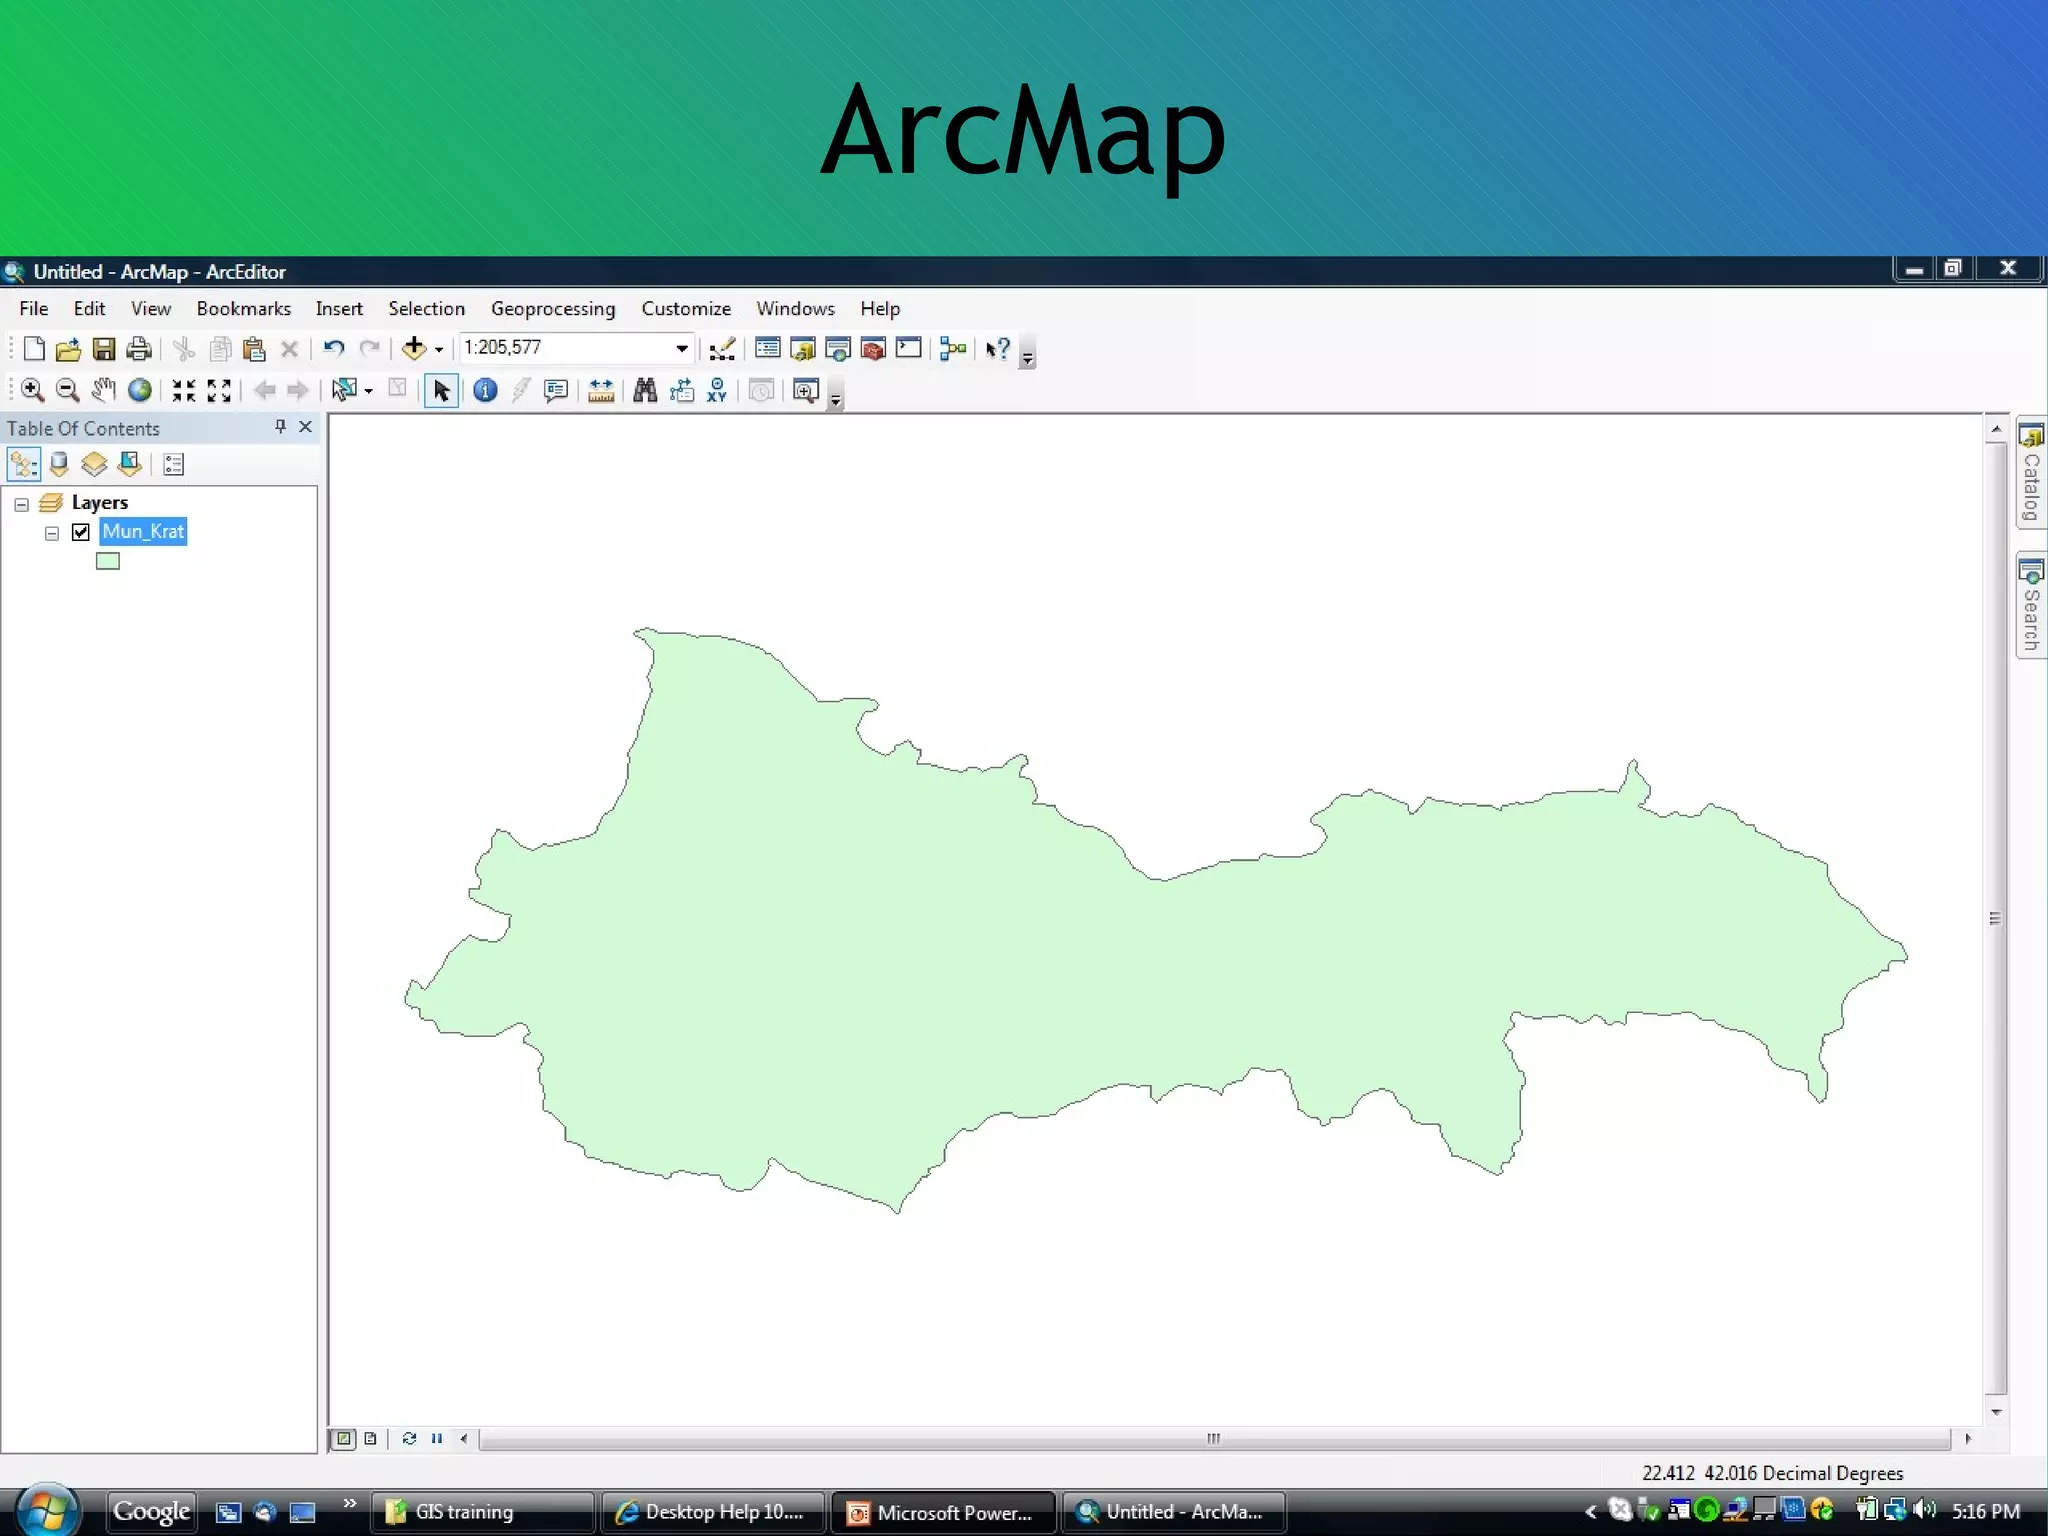The height and width of the screenshot is (1536, 2048).
Task: Collapse the Layers data frame
Action: 21,504
